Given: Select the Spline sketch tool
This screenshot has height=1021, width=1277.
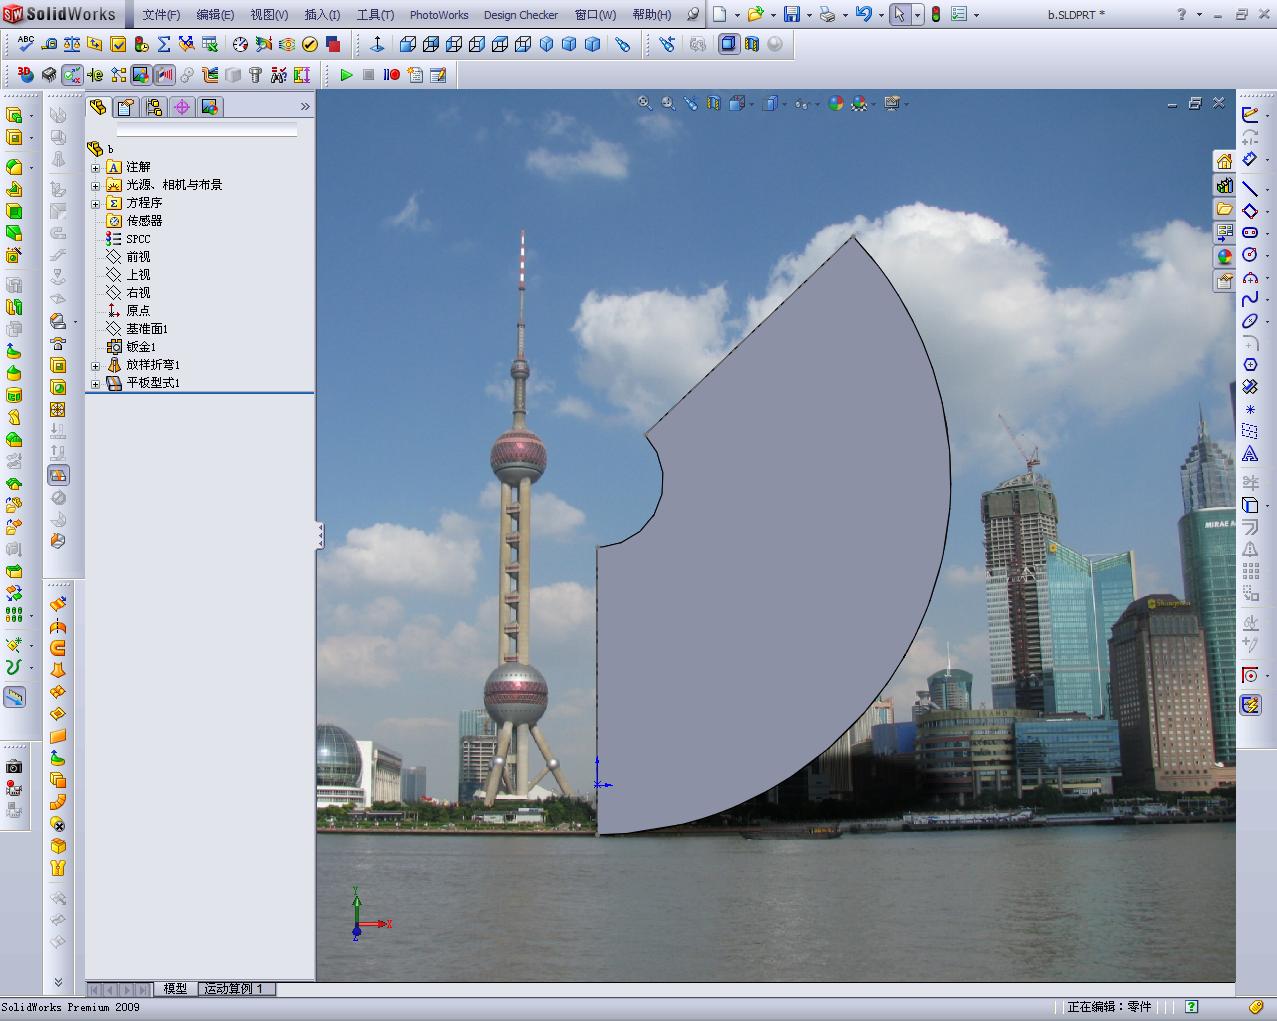Looking at the screenshot, I should coord(1250,299).
